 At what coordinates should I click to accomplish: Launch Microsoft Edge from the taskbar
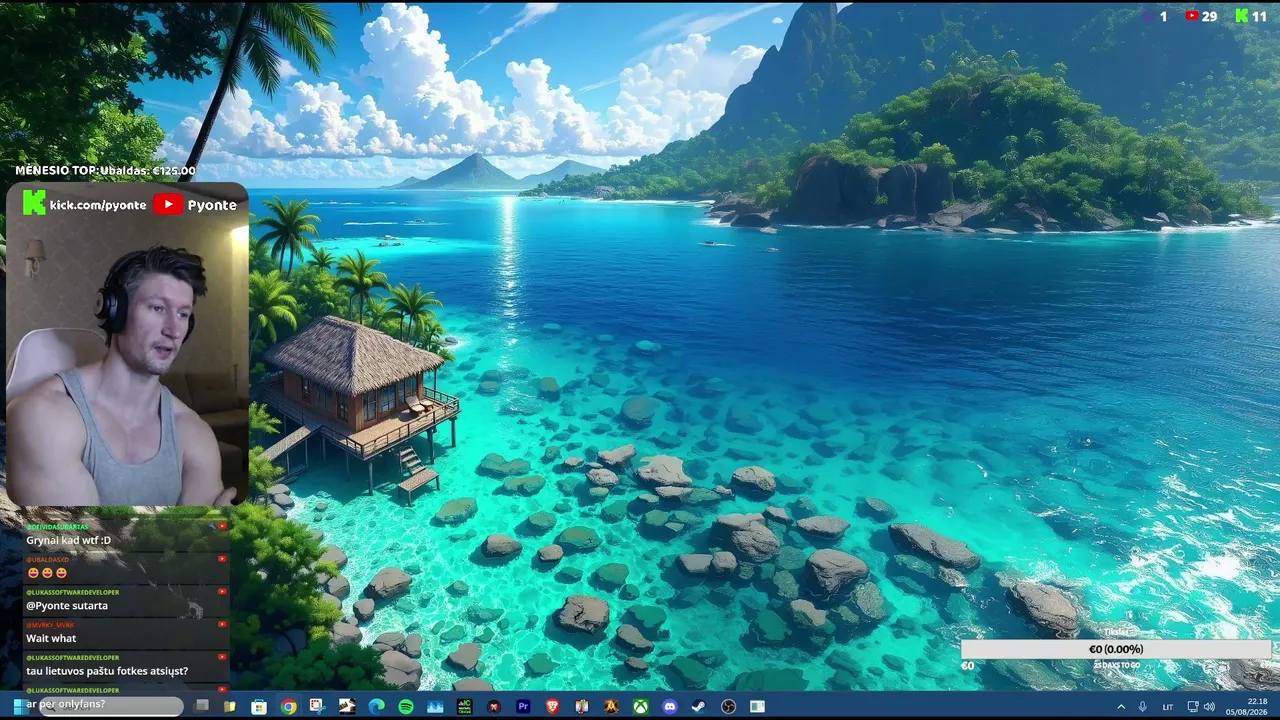[x=376, y=706]
